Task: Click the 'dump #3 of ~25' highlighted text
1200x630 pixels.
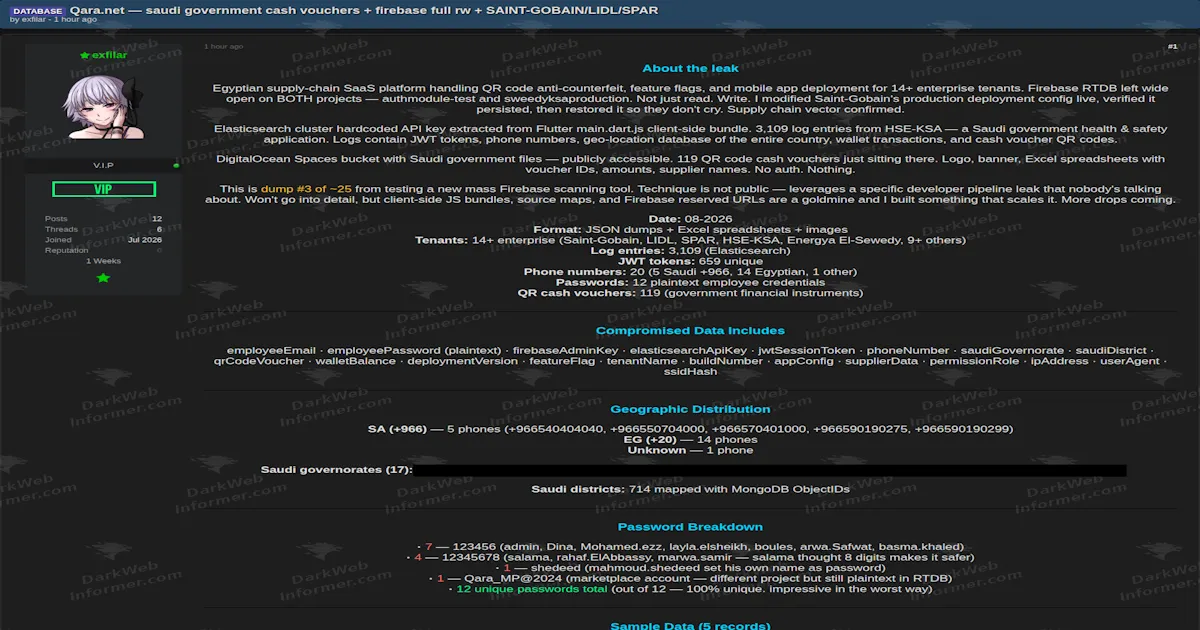Action: [306, 188]
